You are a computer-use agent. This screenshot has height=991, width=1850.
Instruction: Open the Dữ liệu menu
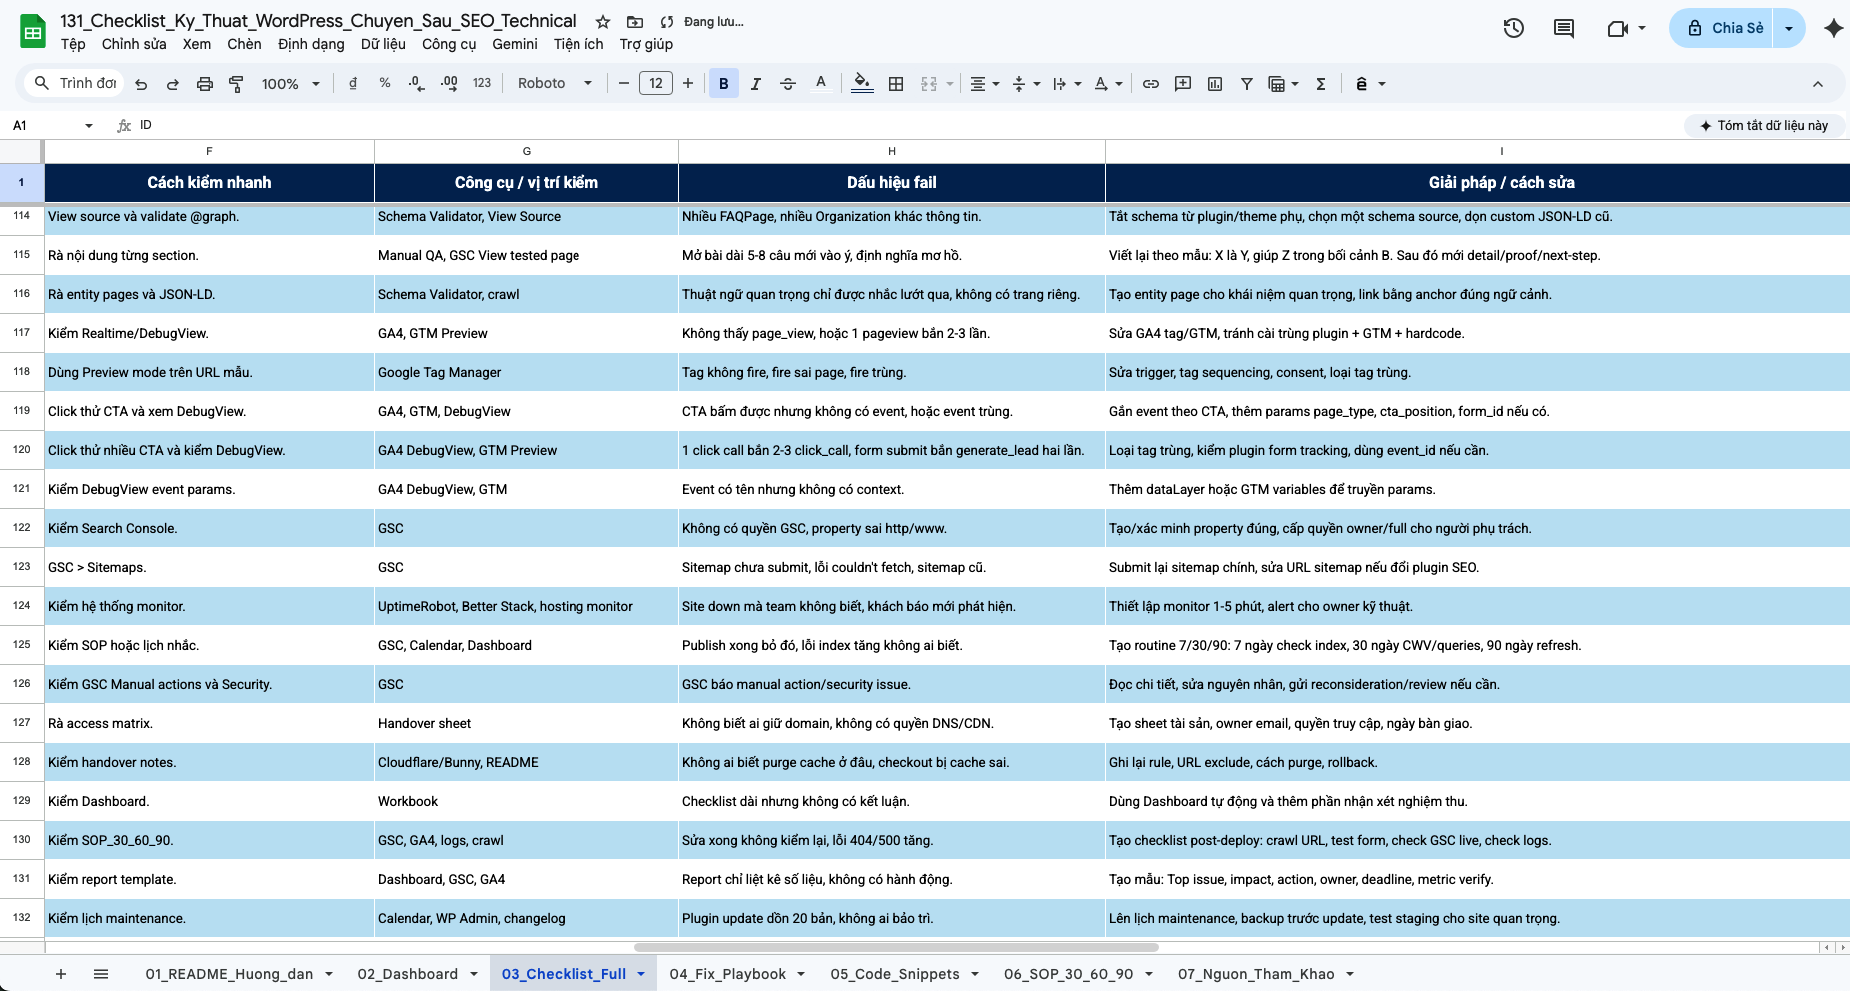coord(383,44)
